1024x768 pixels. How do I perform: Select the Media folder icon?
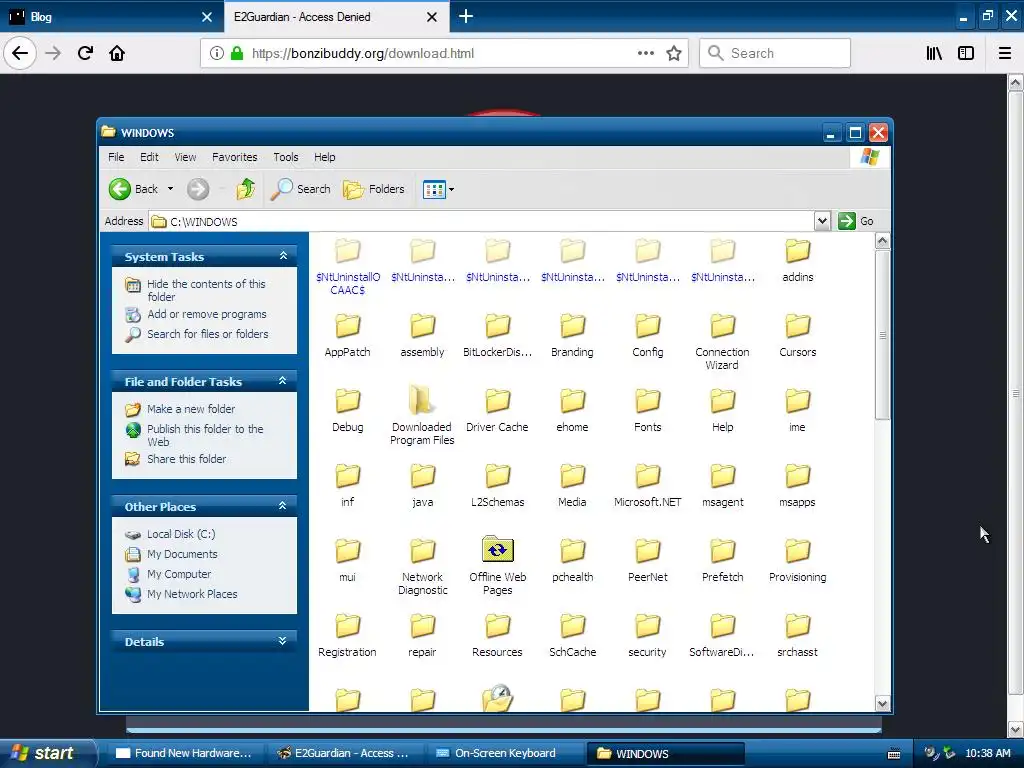point(573,476)
